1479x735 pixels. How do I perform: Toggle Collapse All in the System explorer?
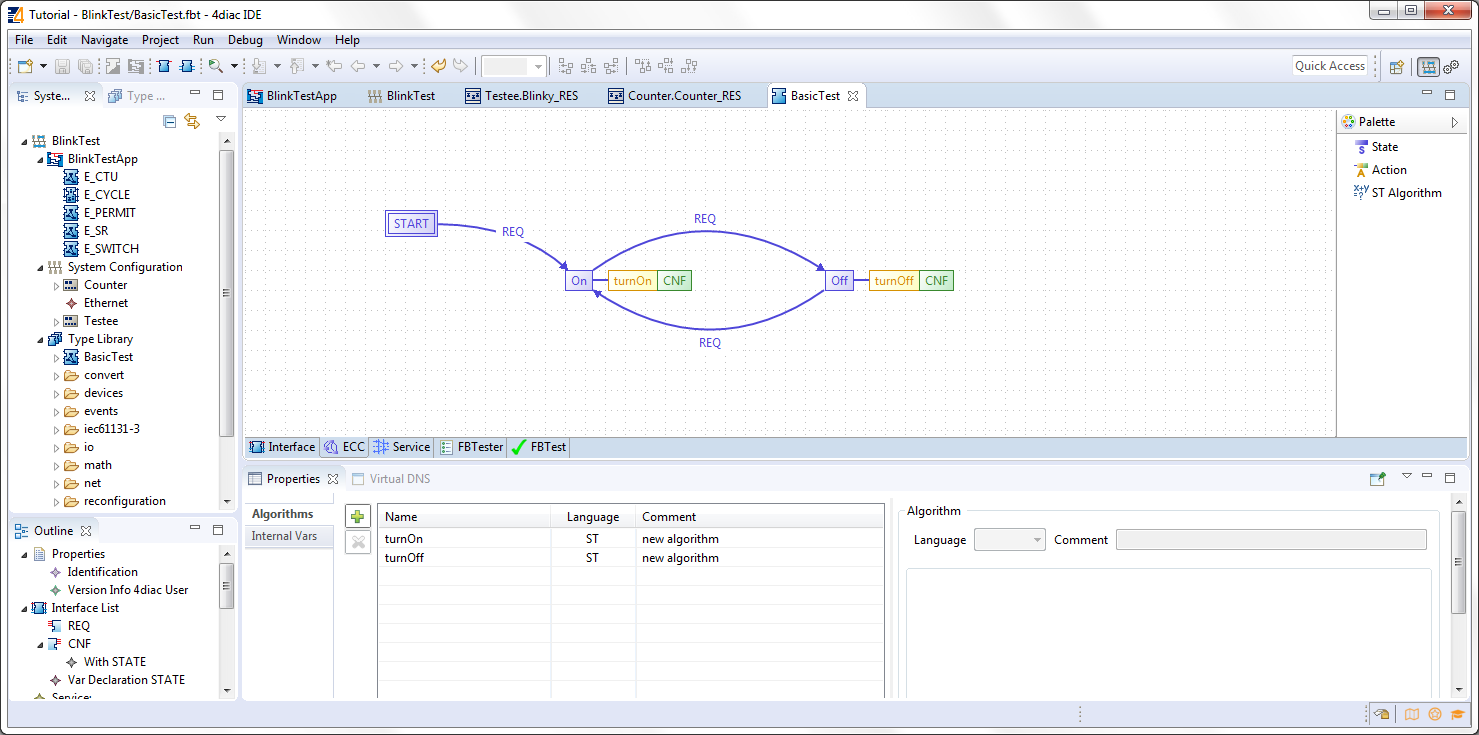[x=169, y=120]
